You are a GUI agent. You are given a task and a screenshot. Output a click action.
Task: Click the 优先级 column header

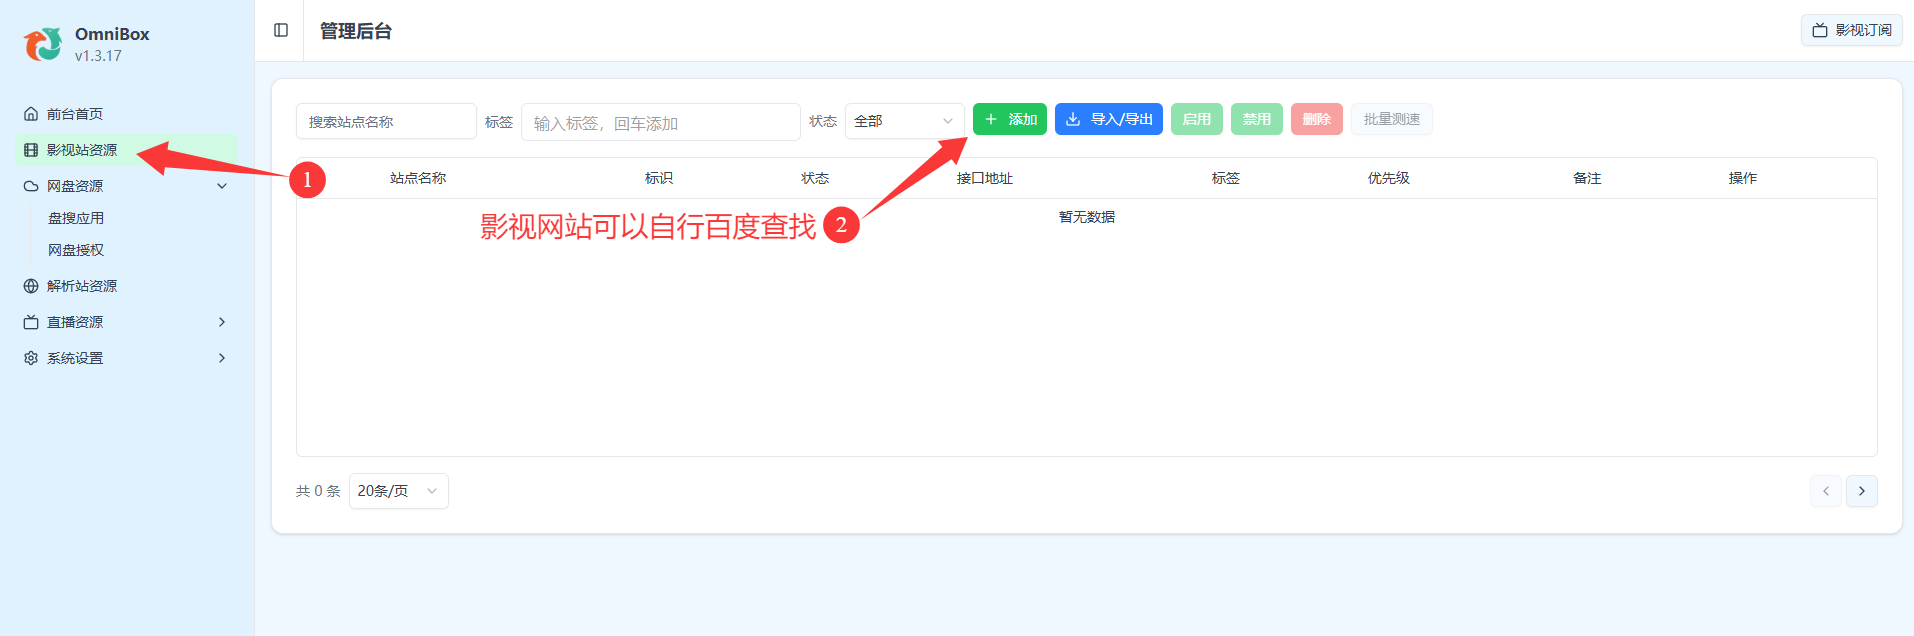tap(1389, 178)
